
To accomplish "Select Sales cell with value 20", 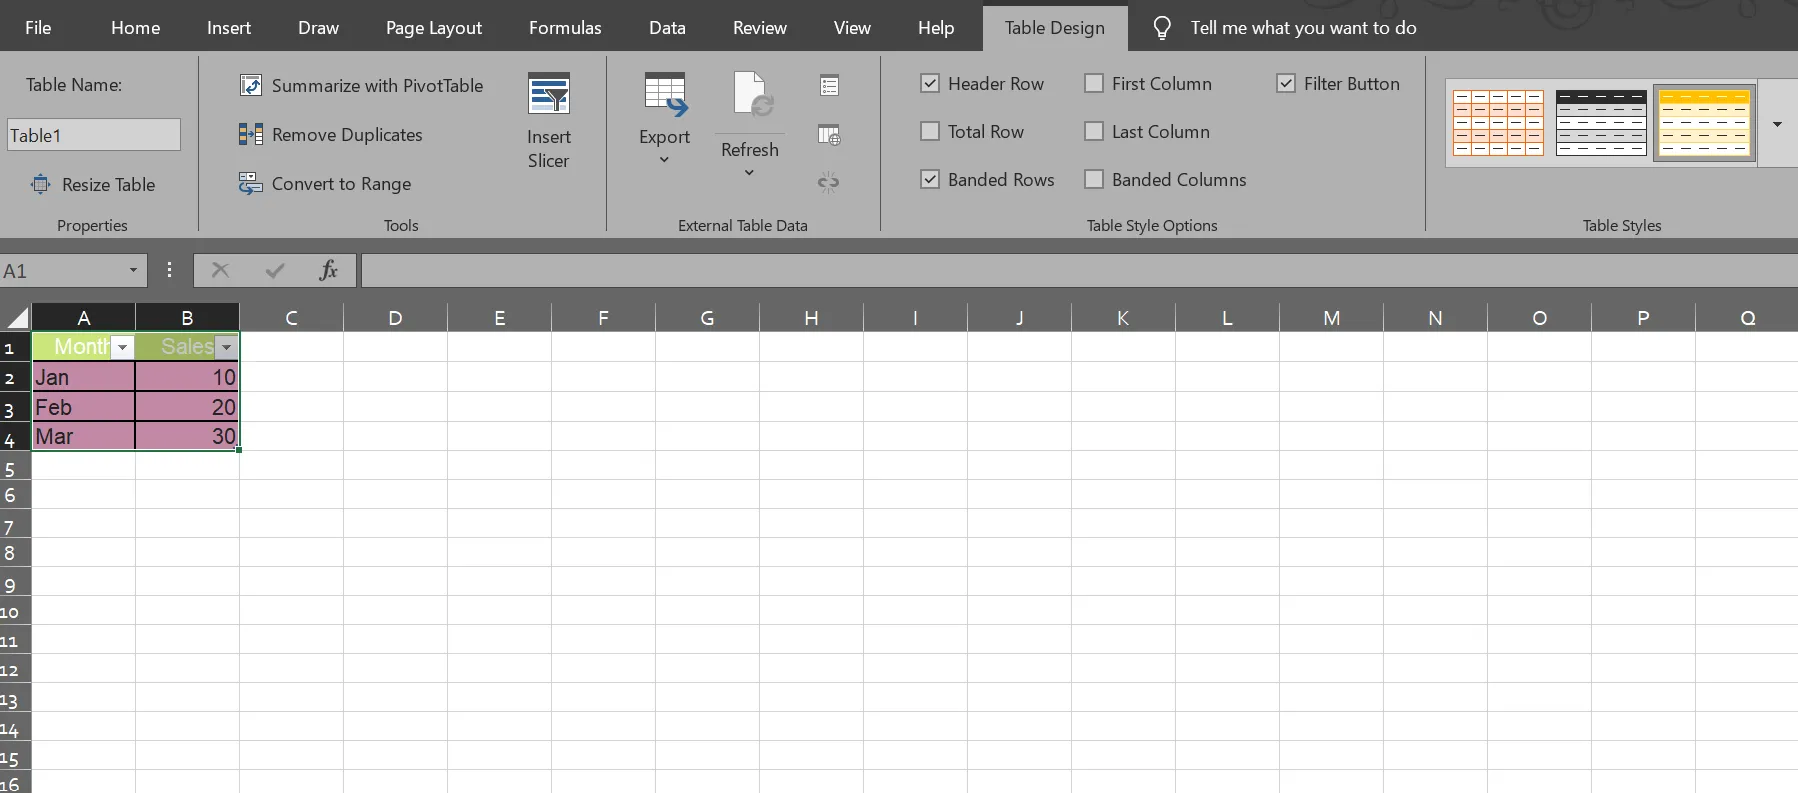I will click(x=187, y=407).
